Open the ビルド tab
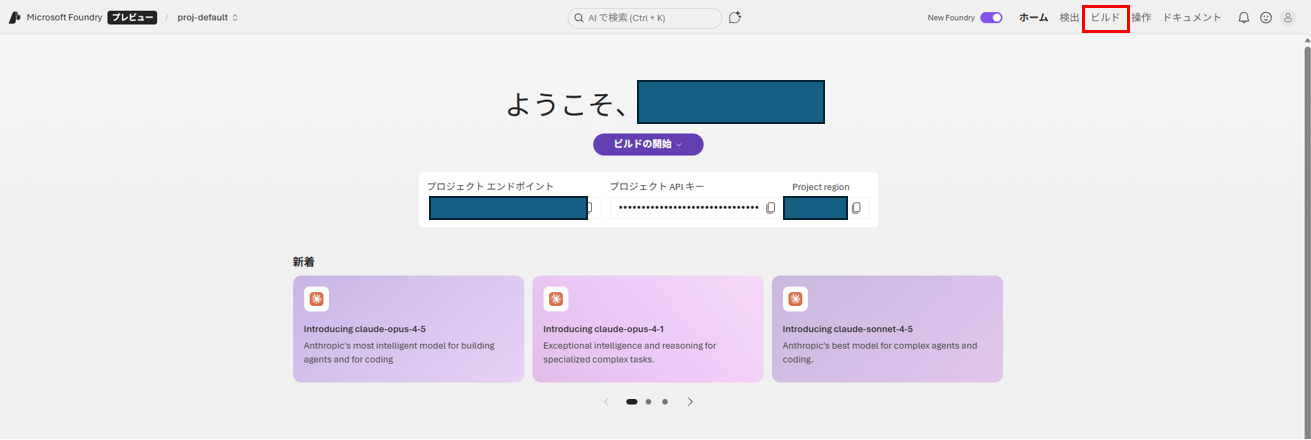The height and width of the screenshot is (440, 1311). tap(1105, 17)
